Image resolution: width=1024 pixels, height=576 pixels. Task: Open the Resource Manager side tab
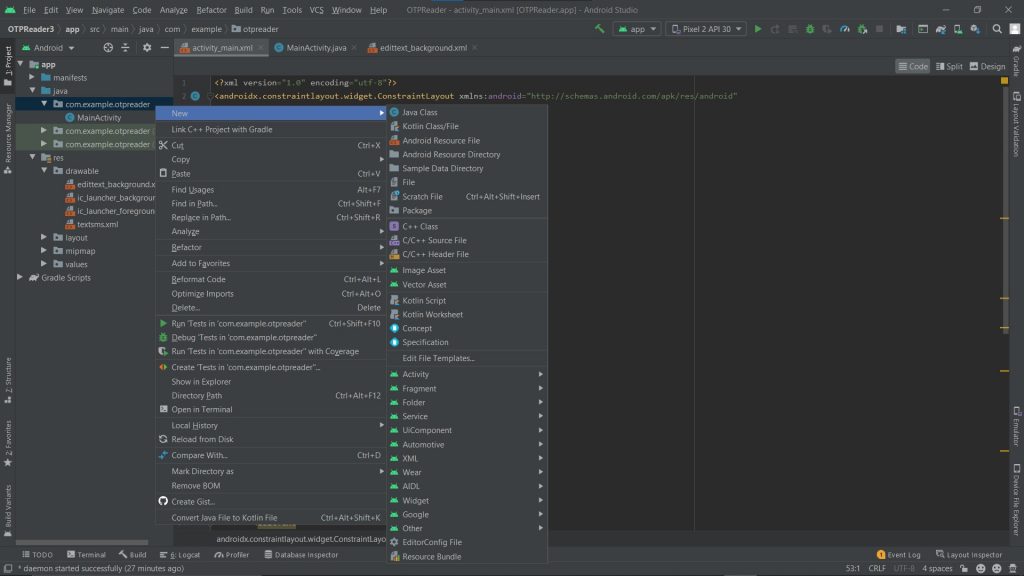(8, 138)
